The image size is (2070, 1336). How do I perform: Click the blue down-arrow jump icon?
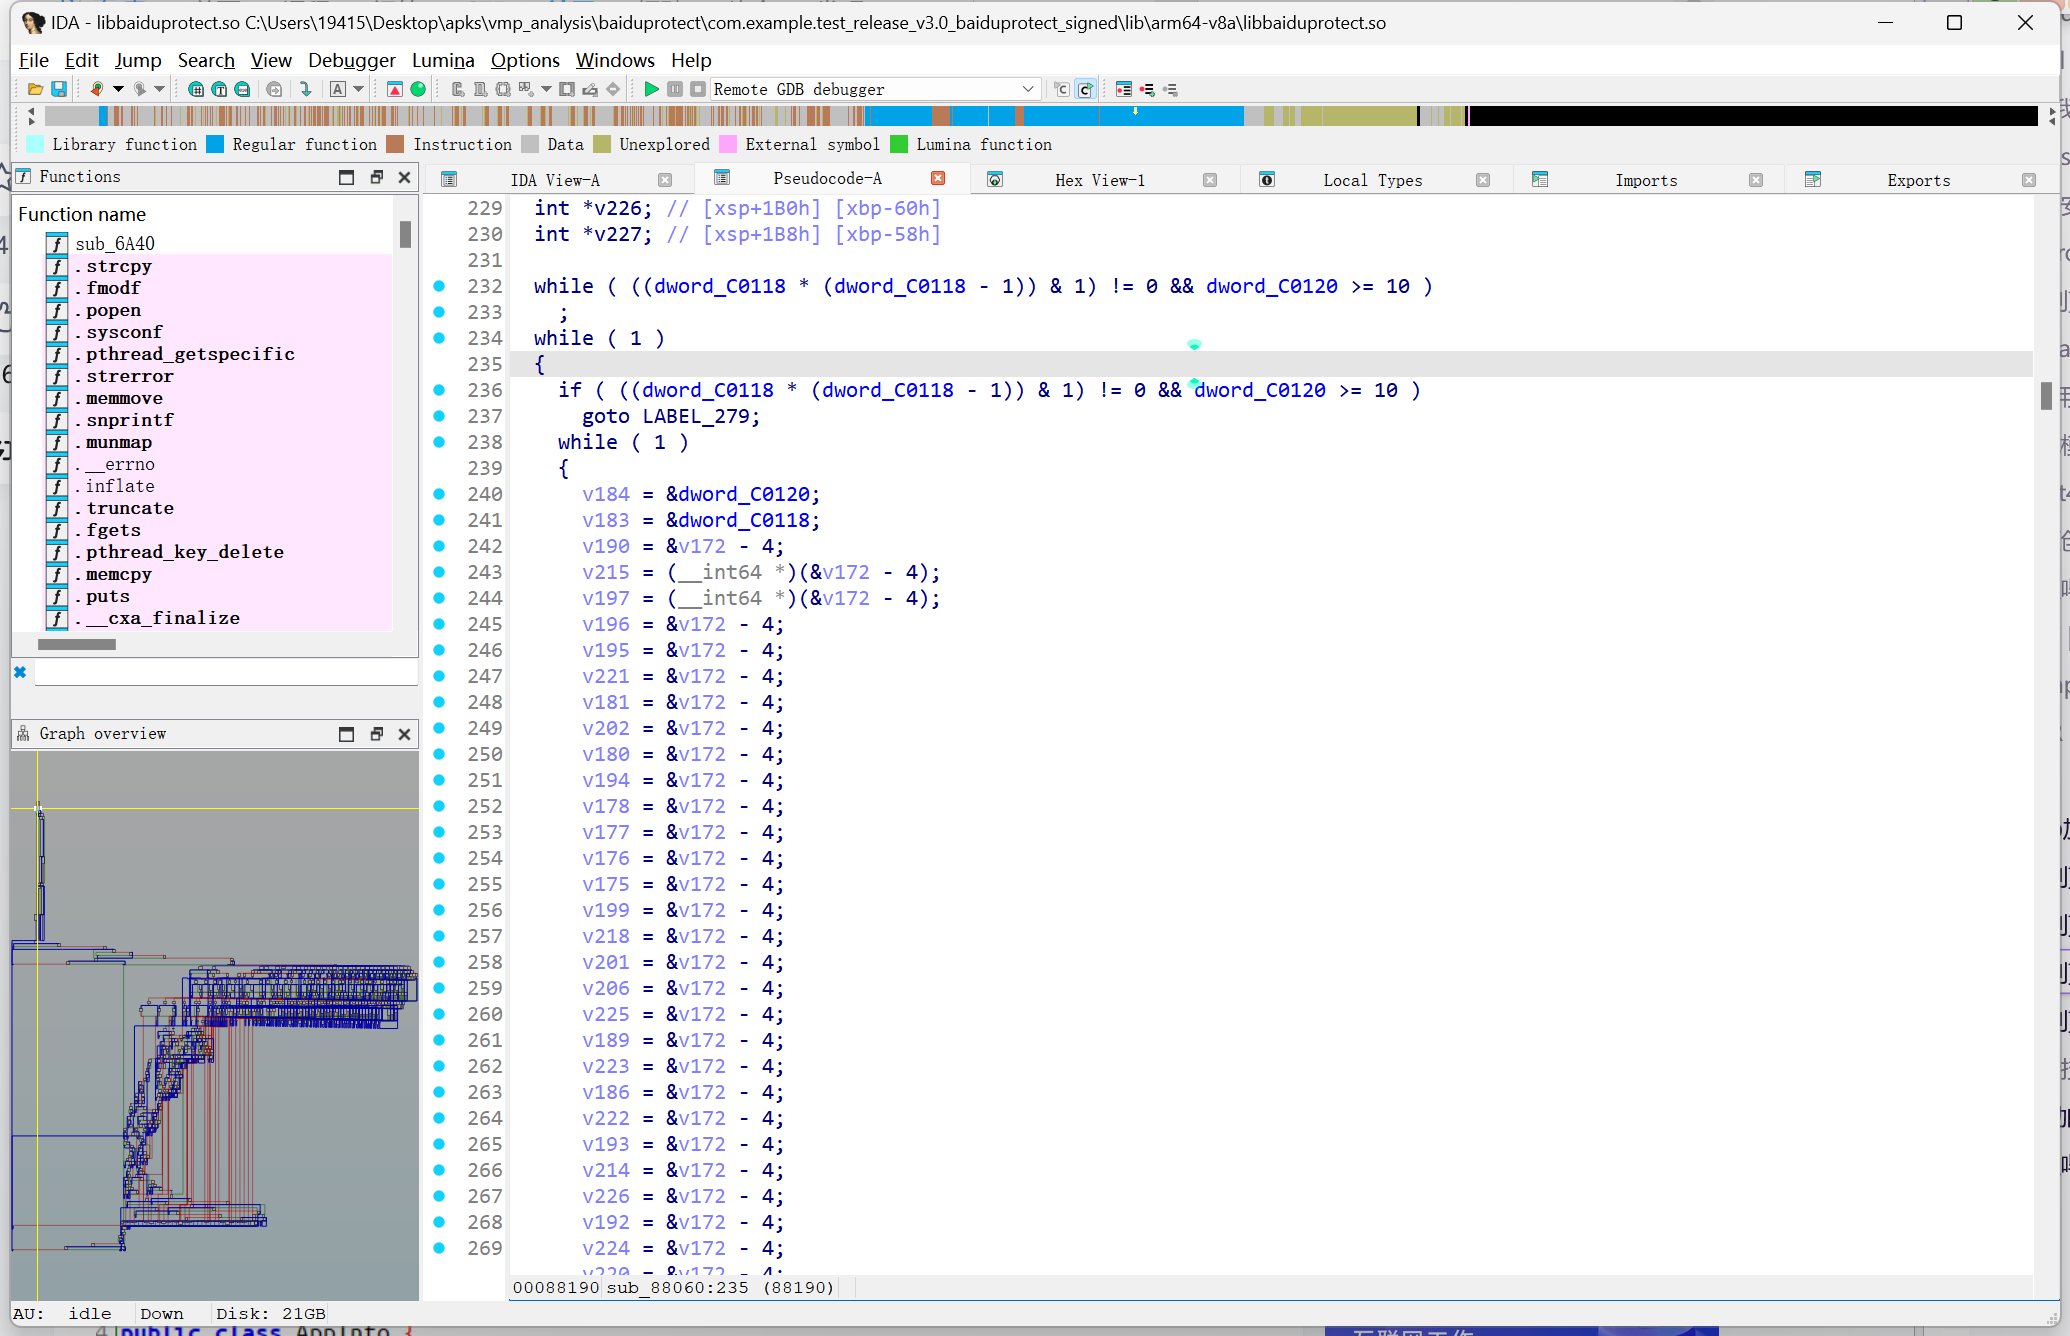[306, 90]
